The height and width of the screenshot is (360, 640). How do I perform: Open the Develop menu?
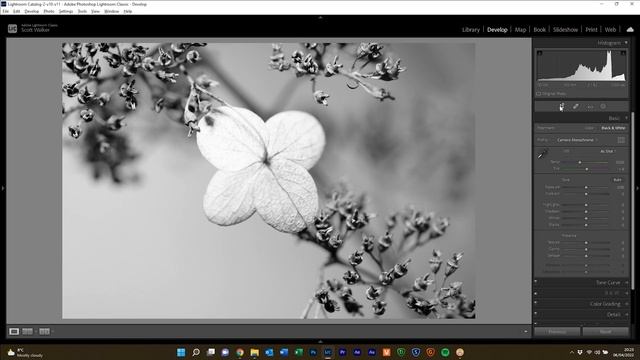click(31, 11)
